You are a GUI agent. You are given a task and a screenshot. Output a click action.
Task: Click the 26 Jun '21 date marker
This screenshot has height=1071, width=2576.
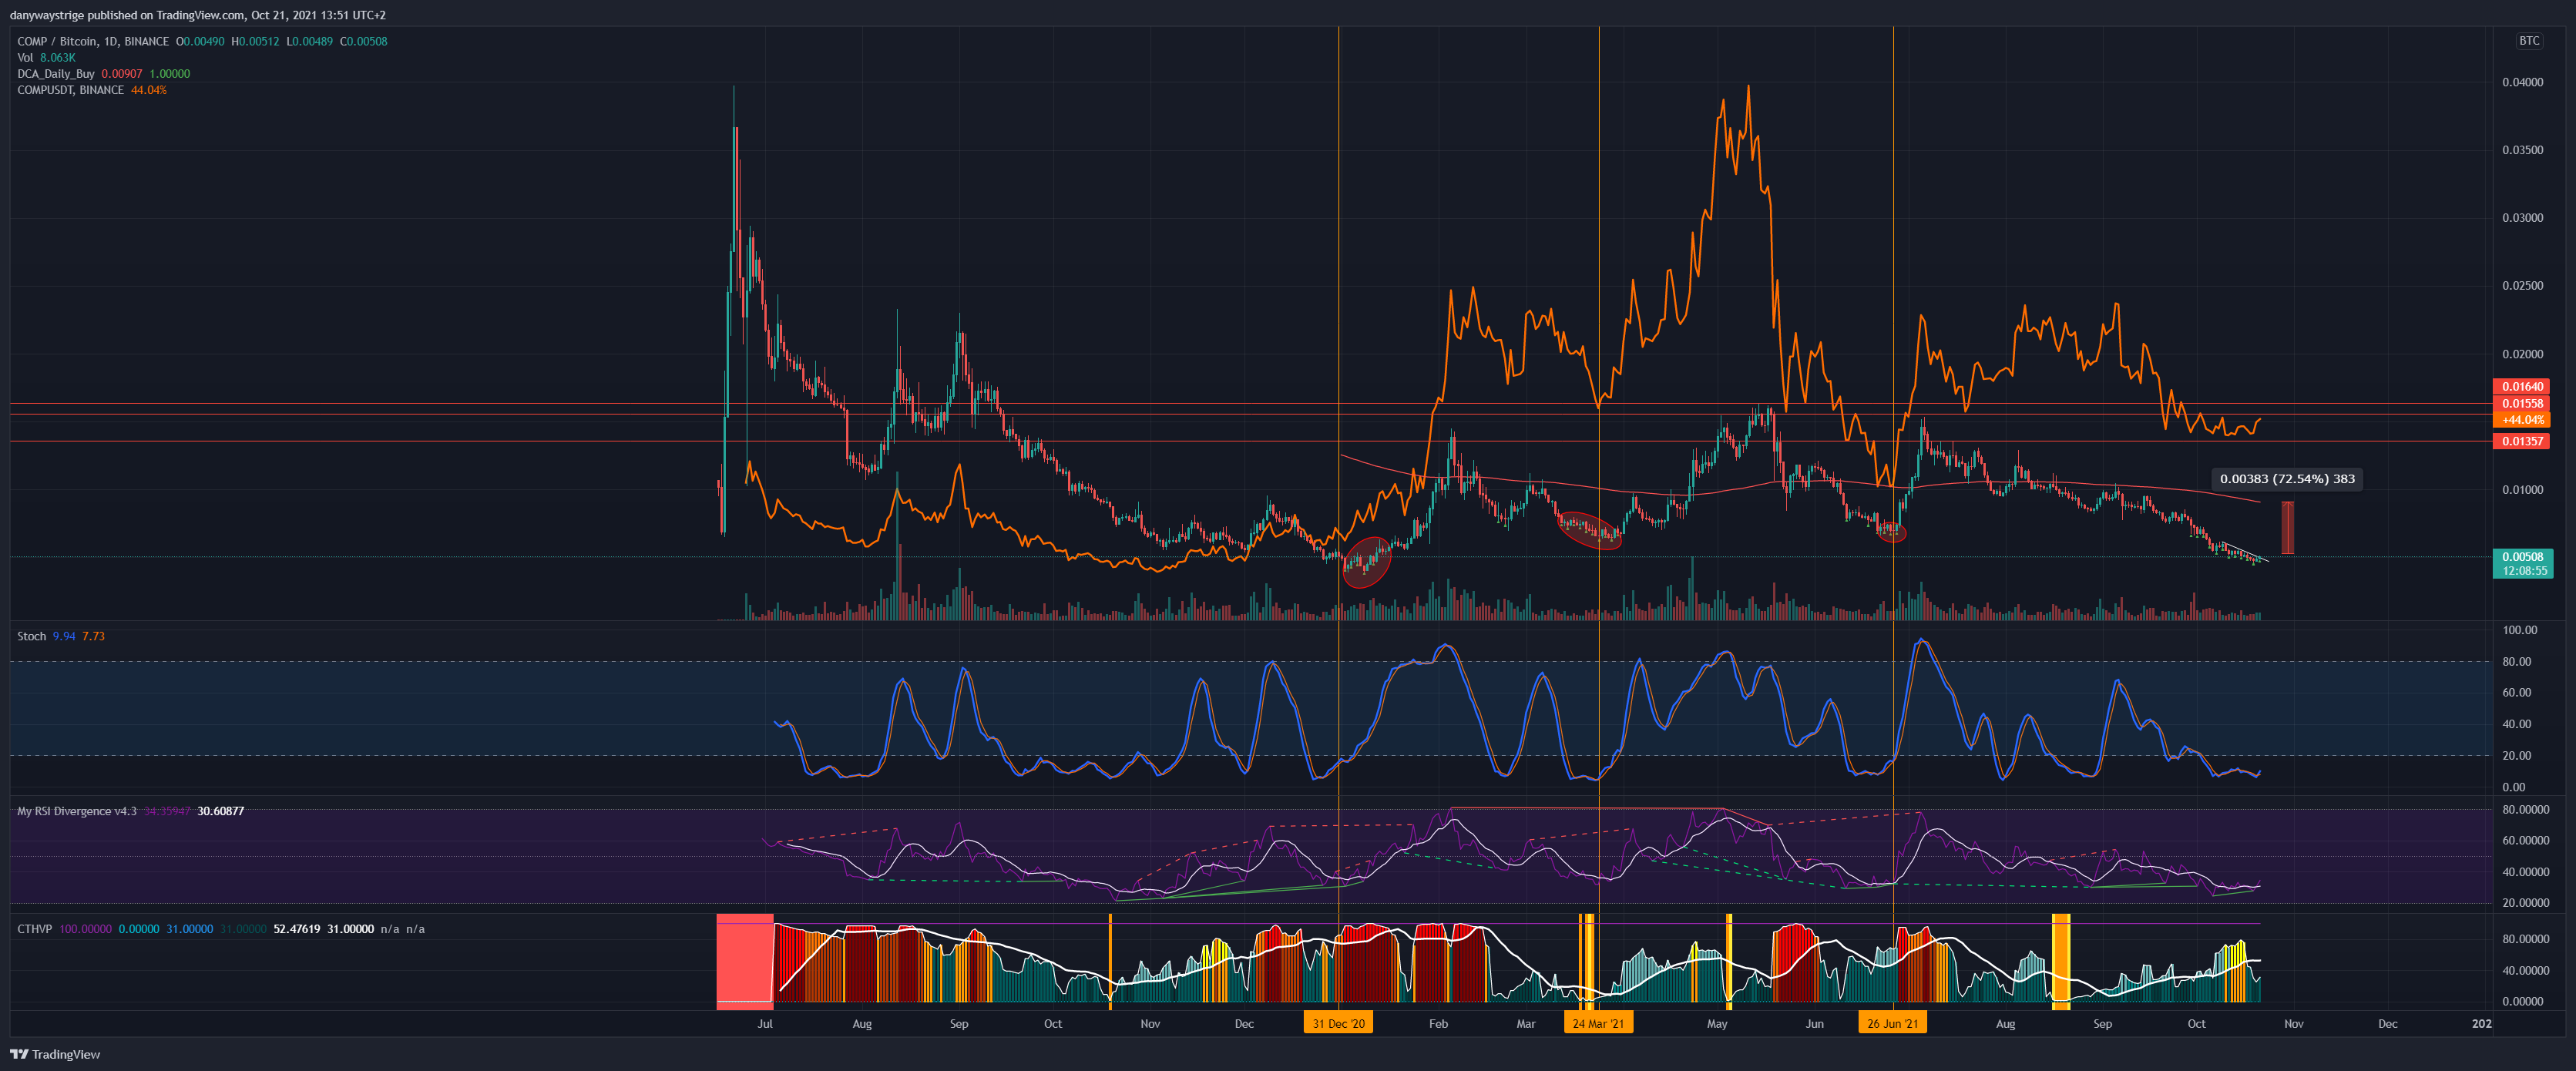pos(1893,1023)
